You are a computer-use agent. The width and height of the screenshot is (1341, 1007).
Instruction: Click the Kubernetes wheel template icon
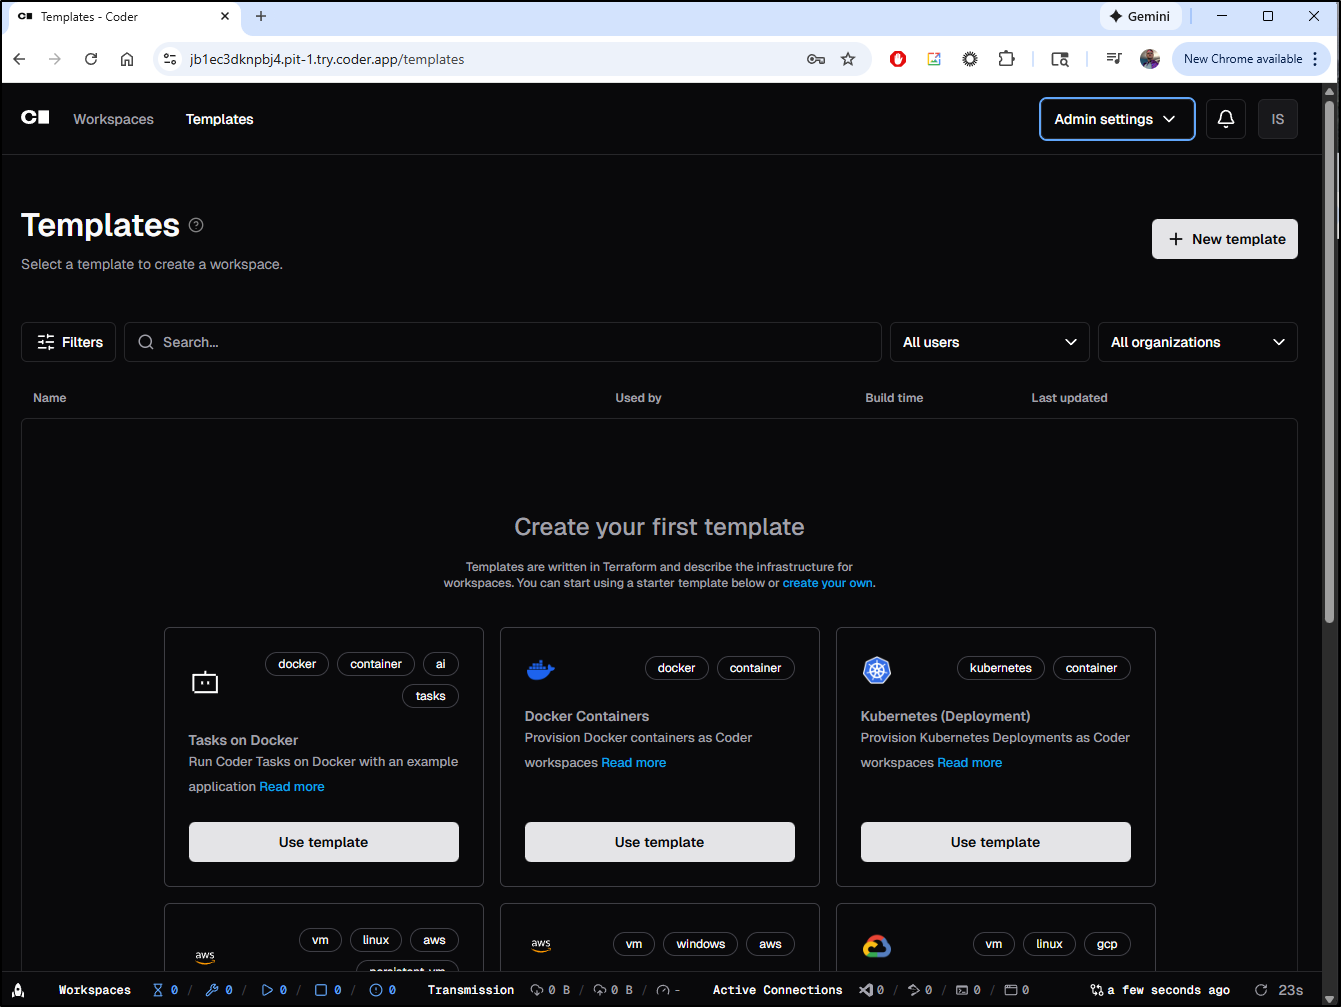click(876, 670)
